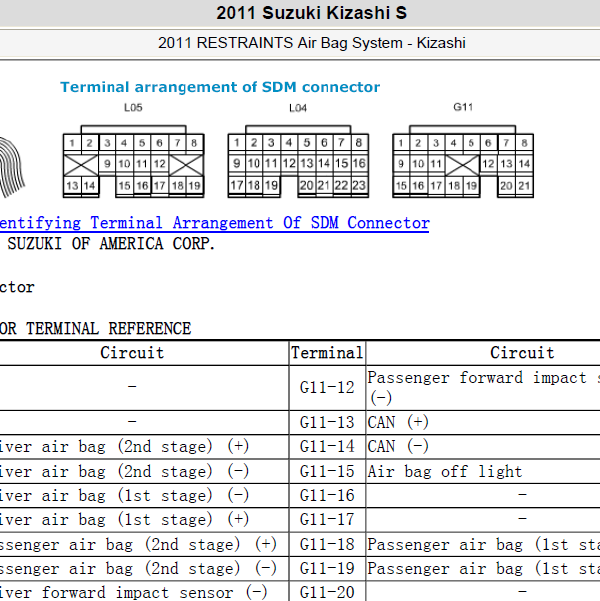The image size is (600, 601).
Task: Click the 'CAN (+)' circuit cell
Action: click(483, 422)
